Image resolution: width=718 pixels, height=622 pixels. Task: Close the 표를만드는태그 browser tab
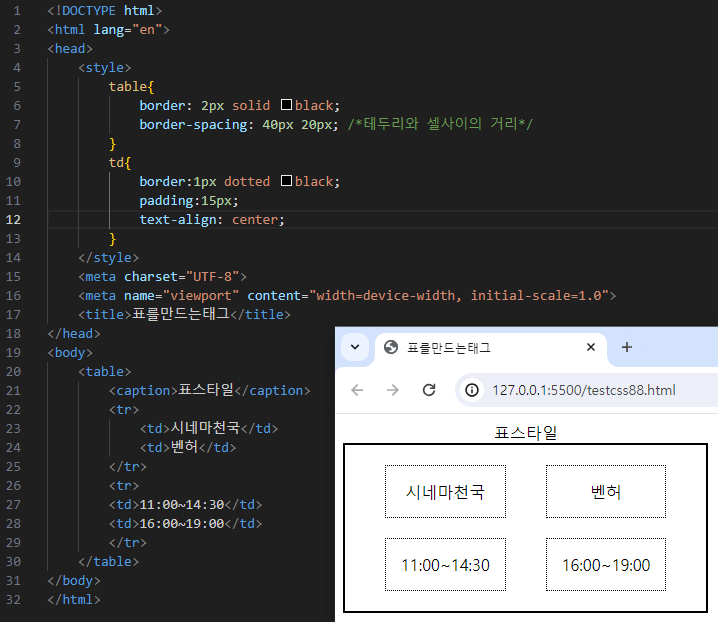click(591, 347)
